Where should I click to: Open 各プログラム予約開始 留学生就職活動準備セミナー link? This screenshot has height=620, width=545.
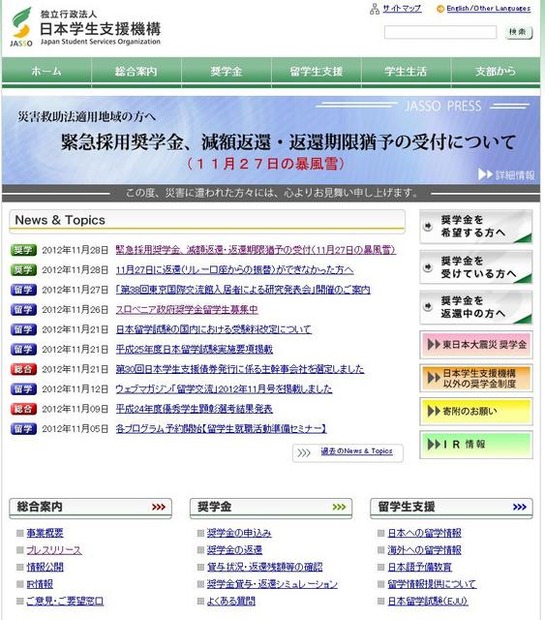221,428
